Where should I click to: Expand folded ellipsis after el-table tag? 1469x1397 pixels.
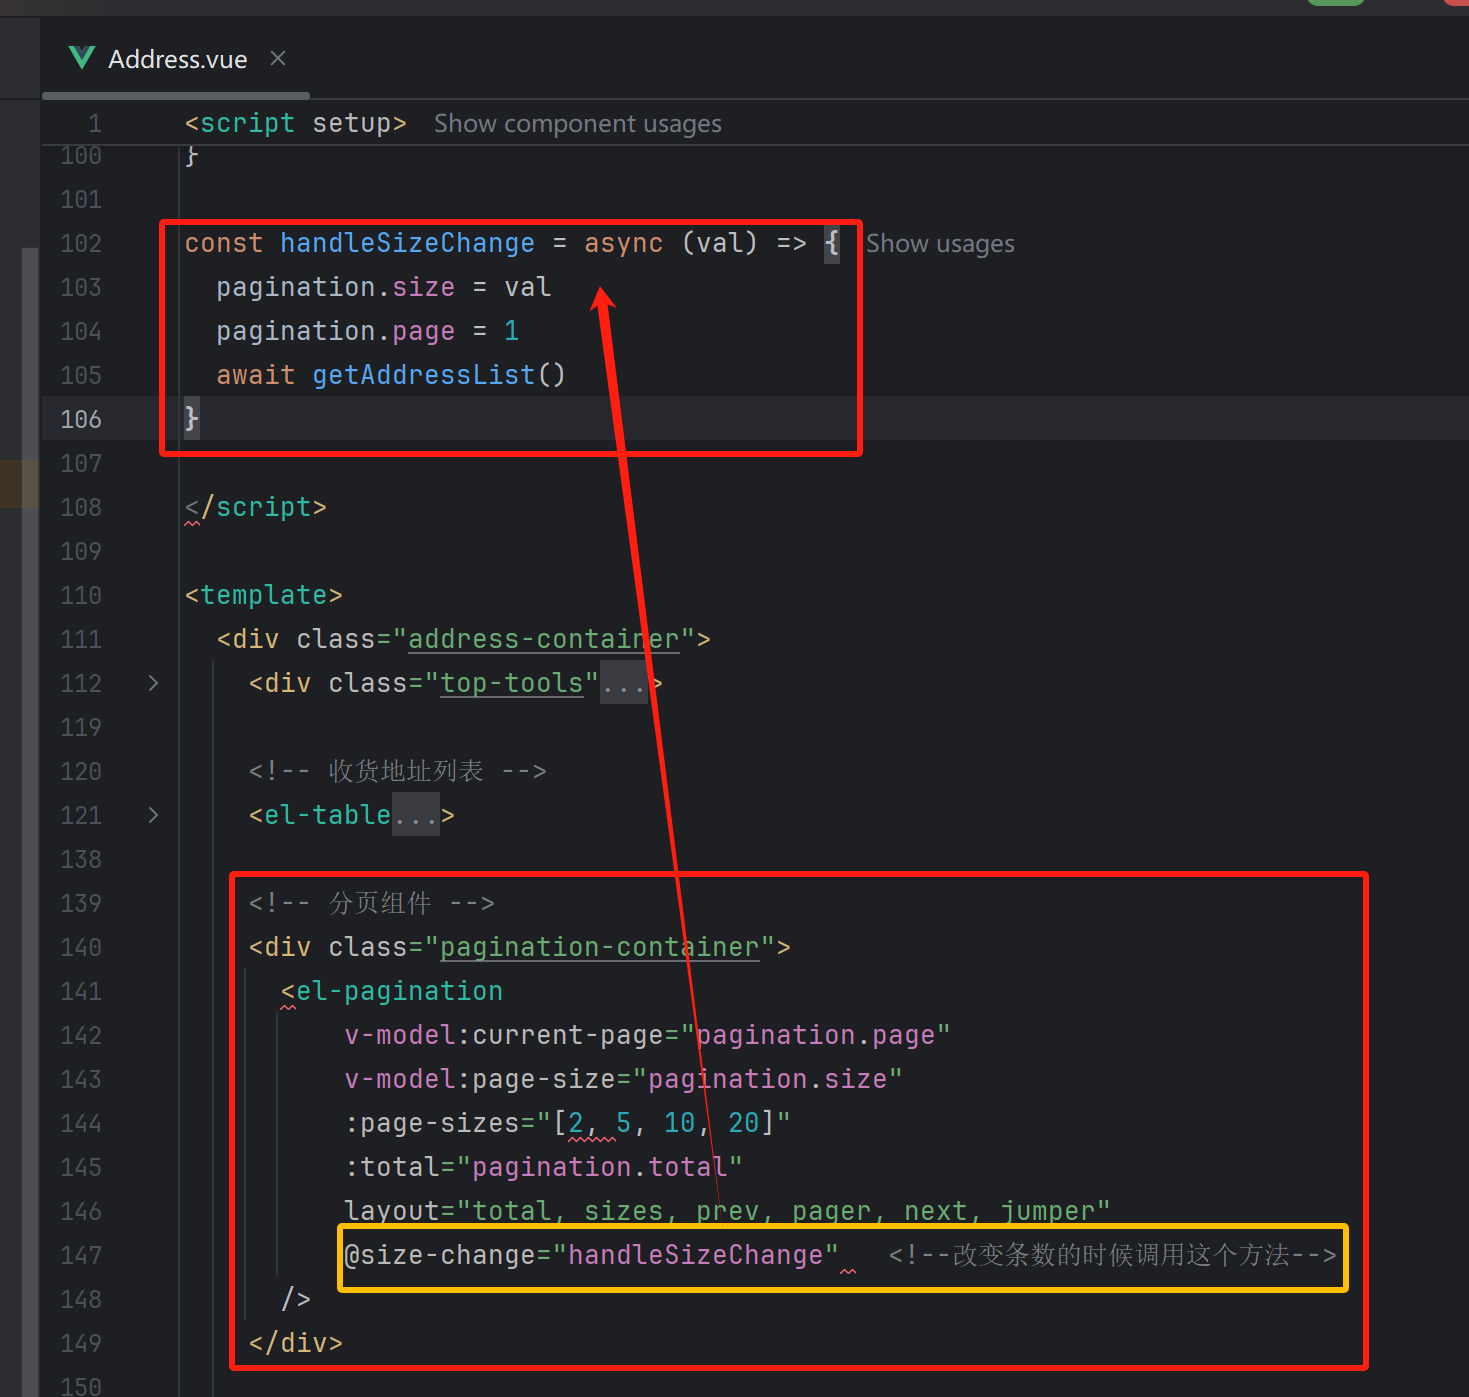415,815
